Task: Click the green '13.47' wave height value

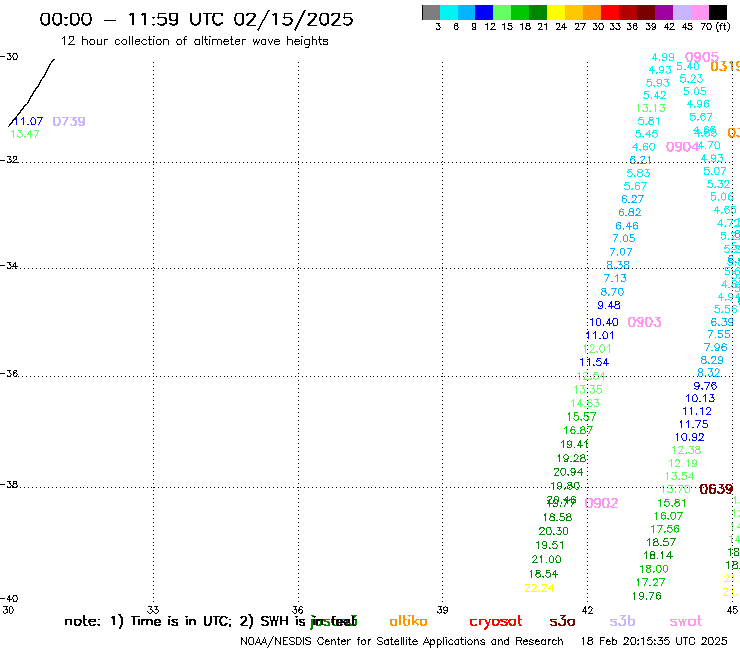Action: (25, 134)
